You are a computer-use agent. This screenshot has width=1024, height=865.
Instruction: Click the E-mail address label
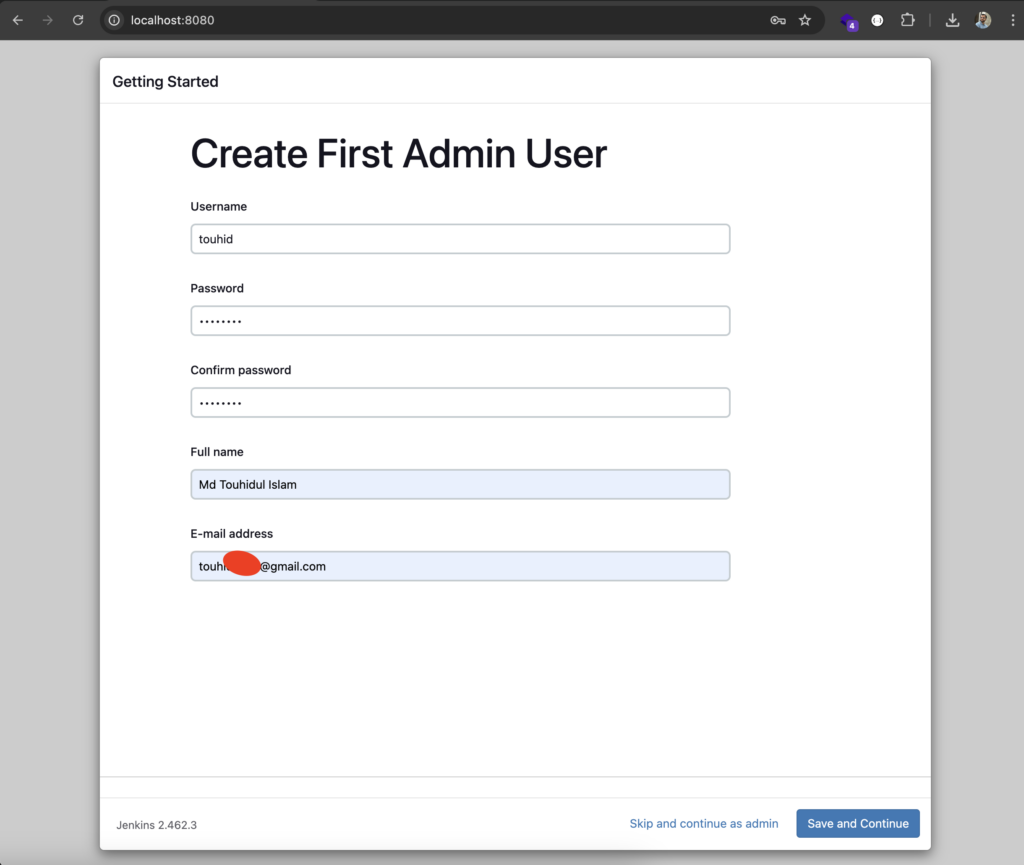231,533
